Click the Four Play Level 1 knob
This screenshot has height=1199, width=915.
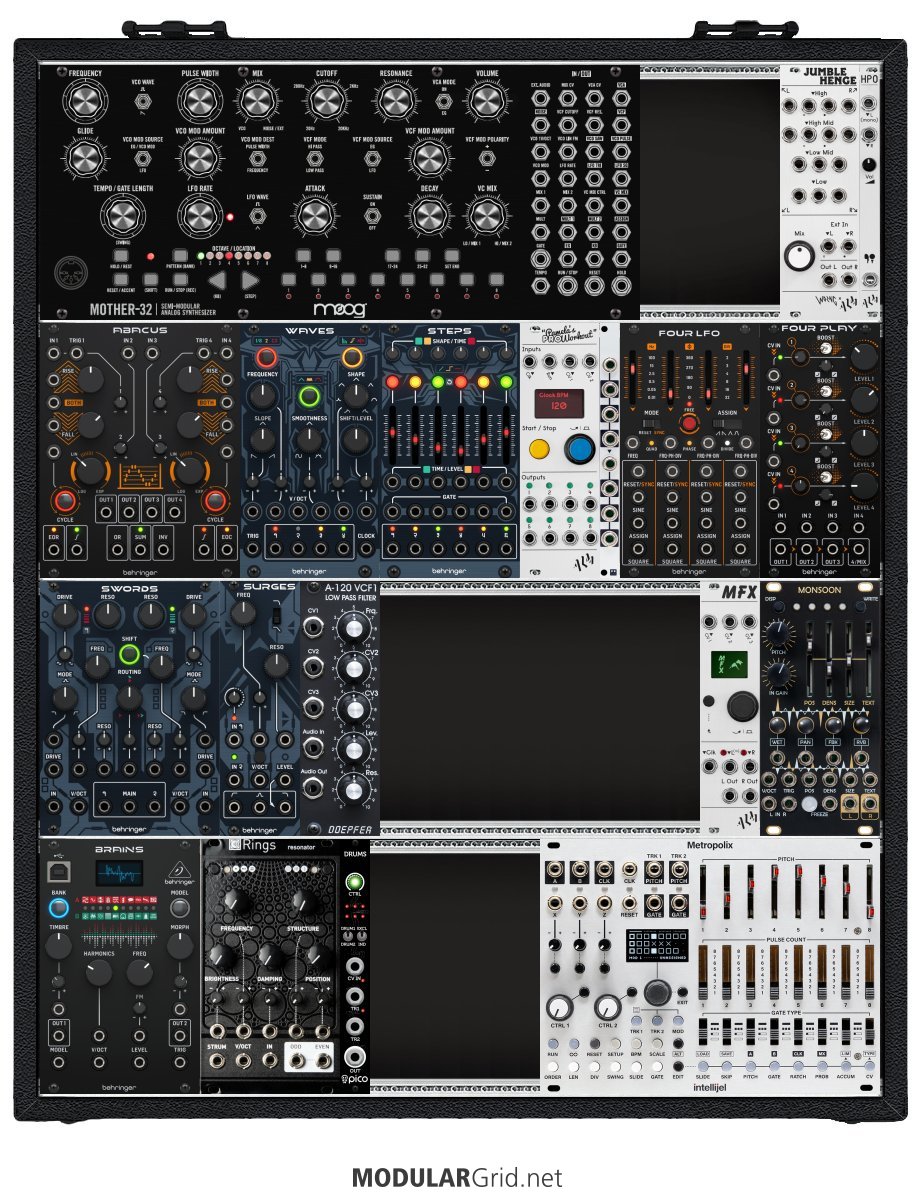(864, 356)
